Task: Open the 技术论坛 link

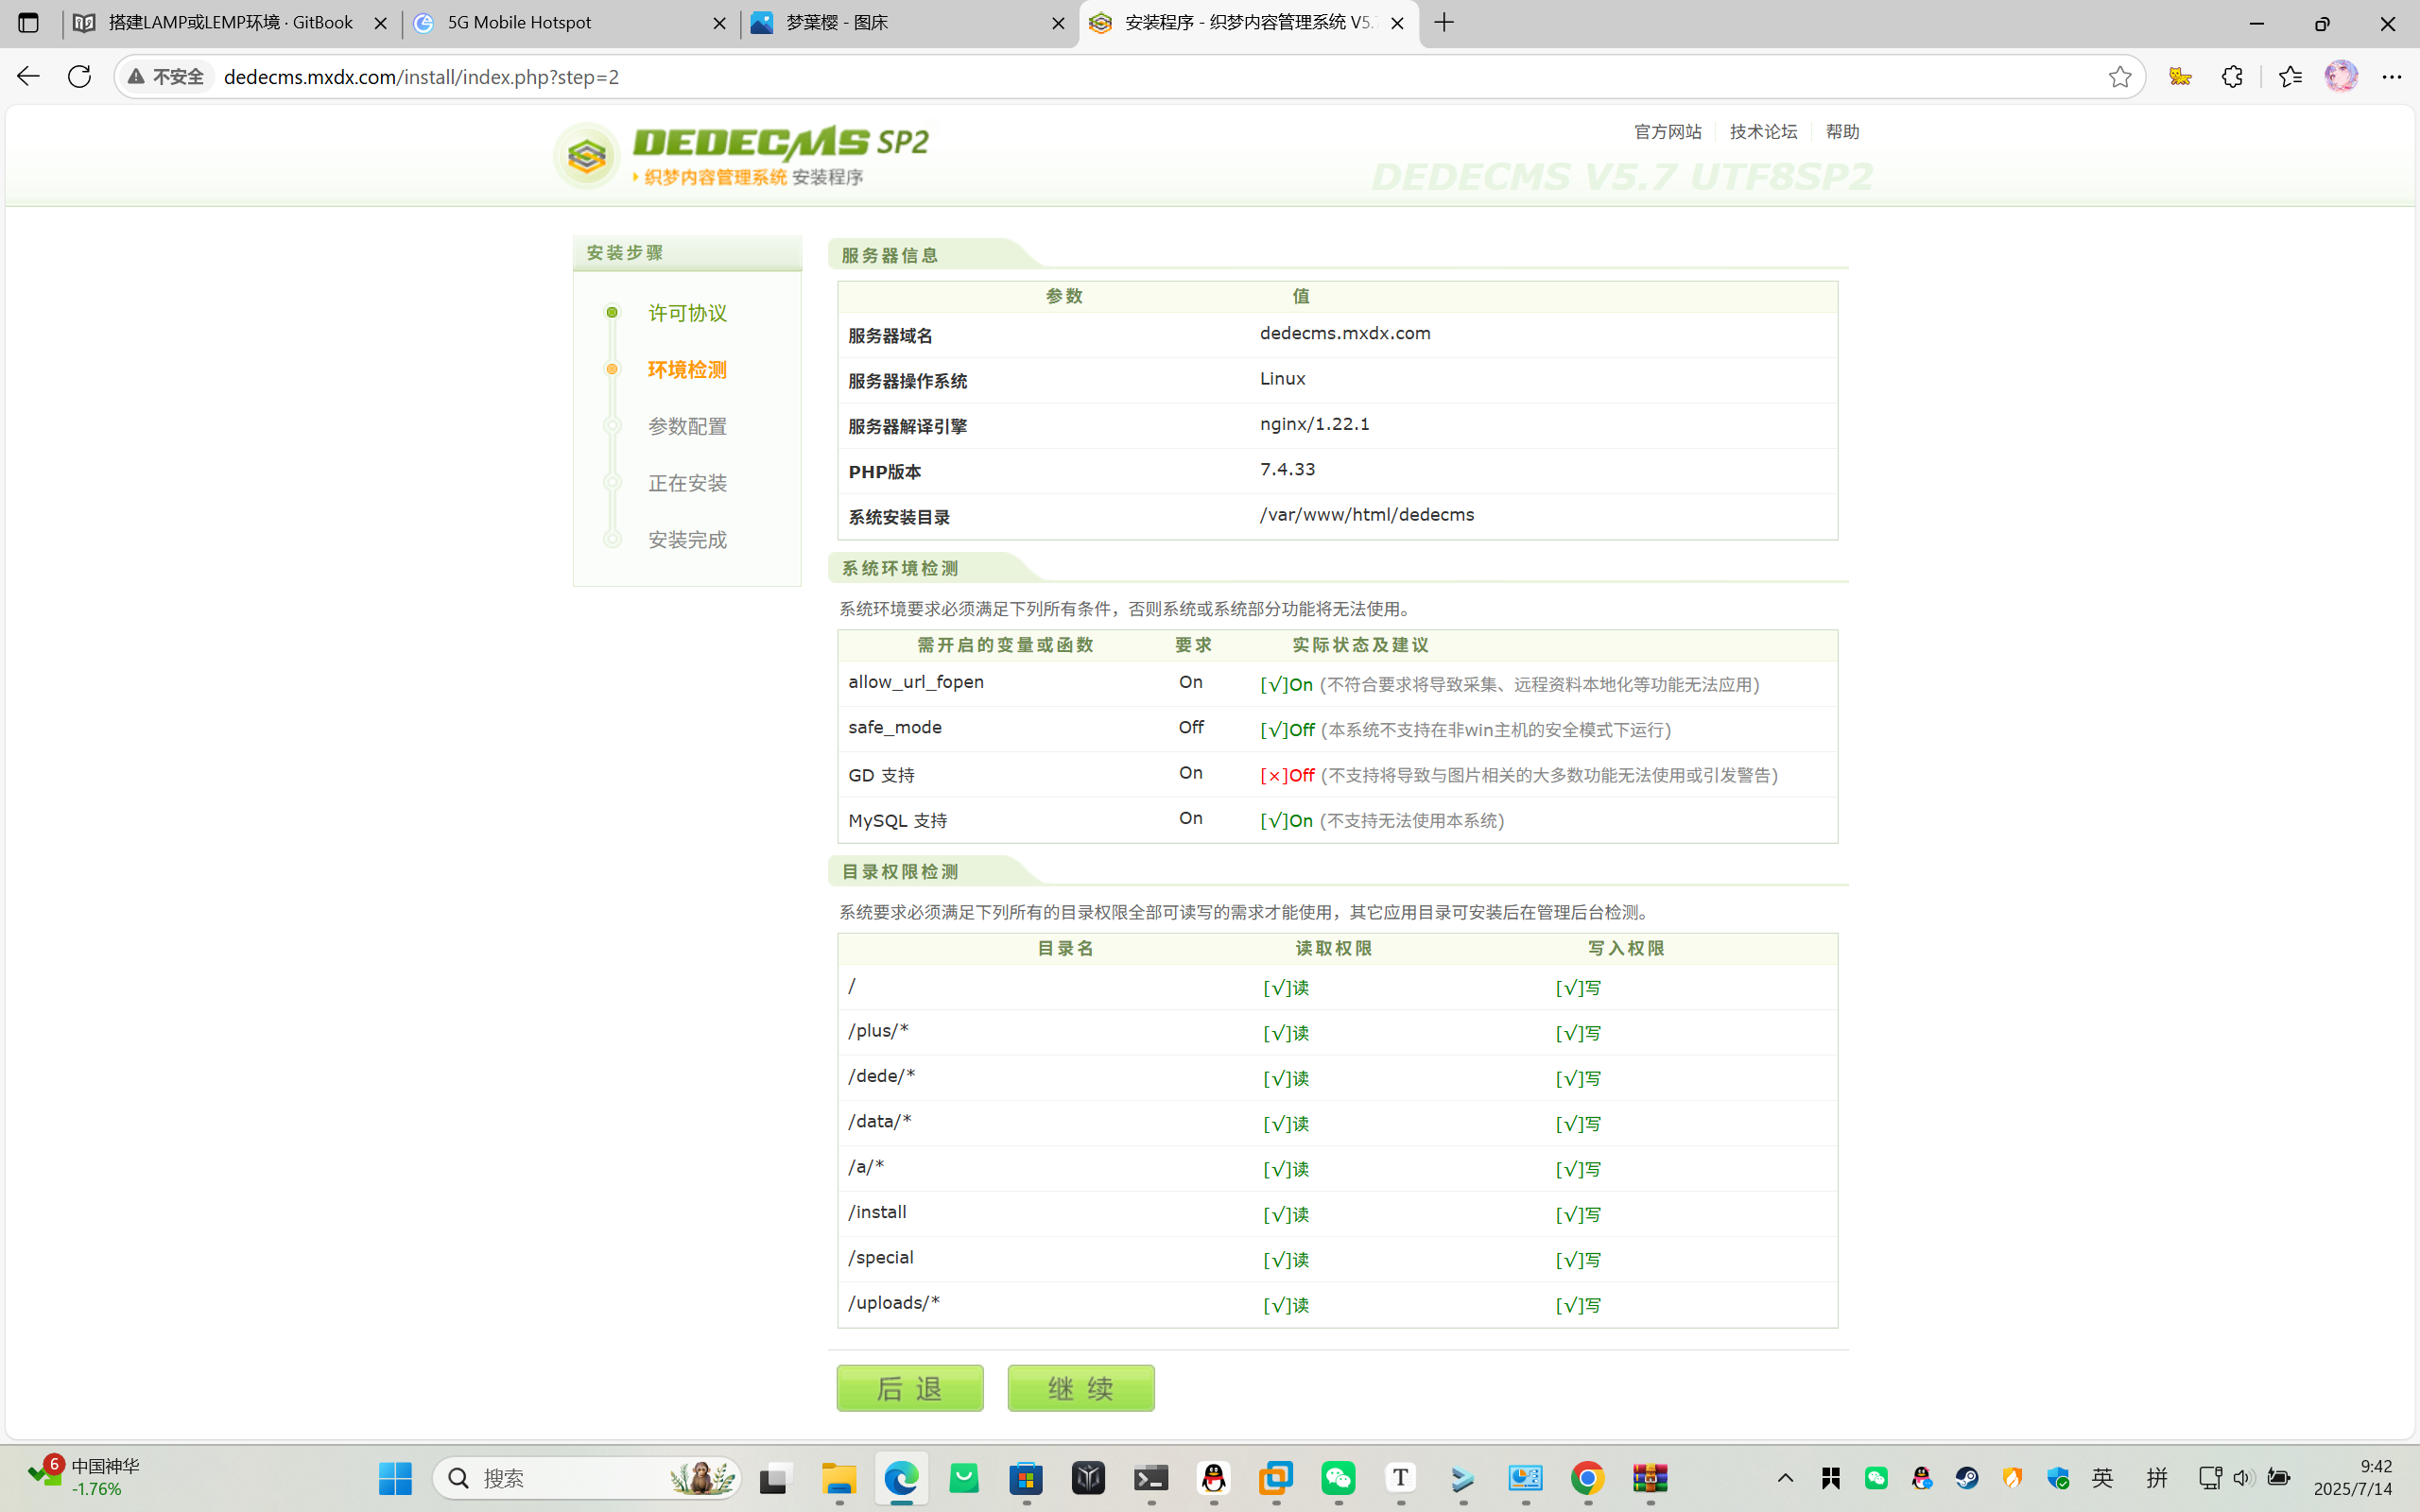Action: click(x=1763, y=132)
